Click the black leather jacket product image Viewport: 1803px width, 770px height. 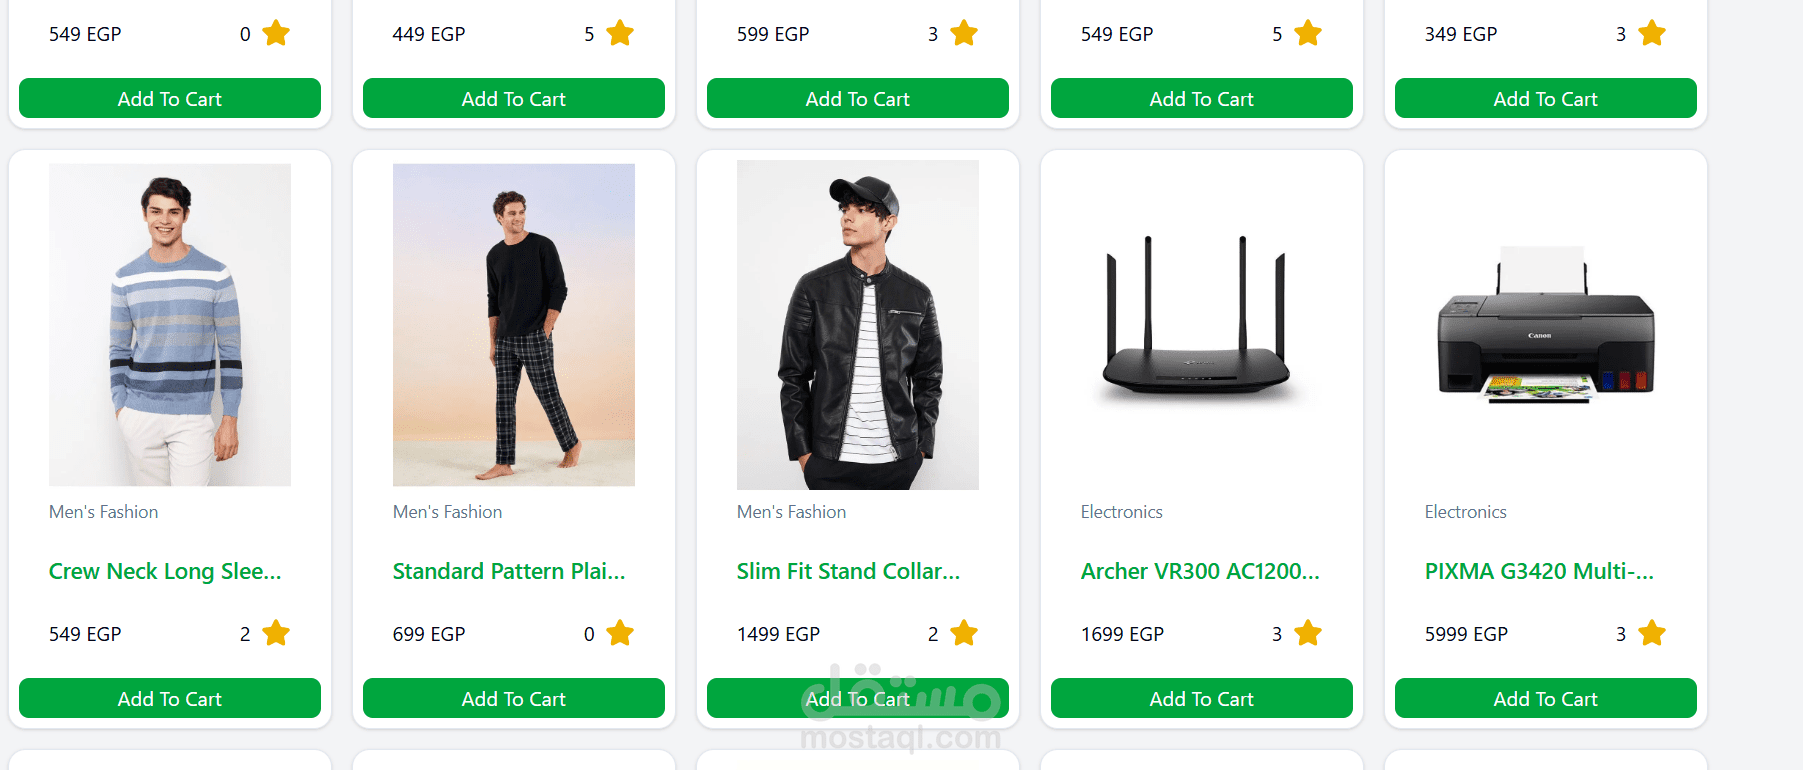click(x=858, y=325)
